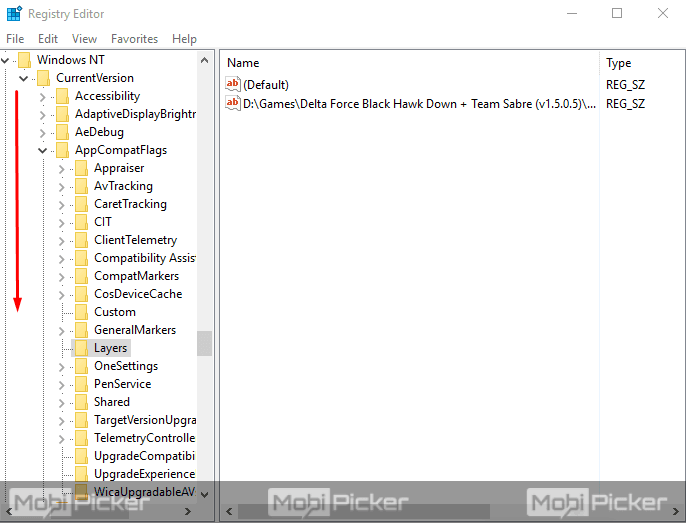686x523 pixels.
Task: Click the CIT folder icon
Action: [81, 222]
